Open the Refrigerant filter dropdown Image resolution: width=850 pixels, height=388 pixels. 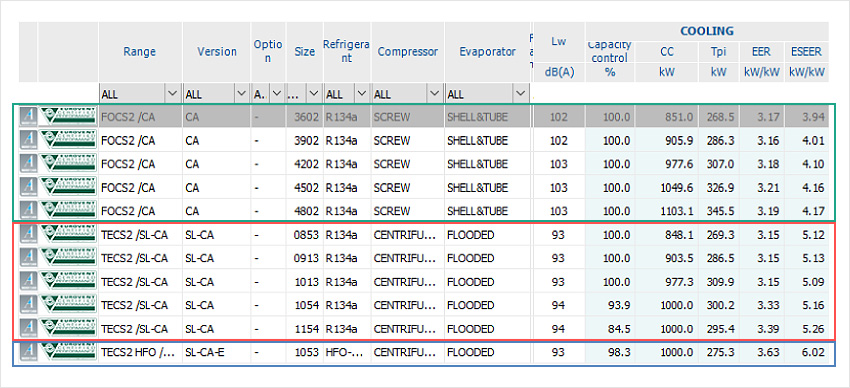click(362, 94)
